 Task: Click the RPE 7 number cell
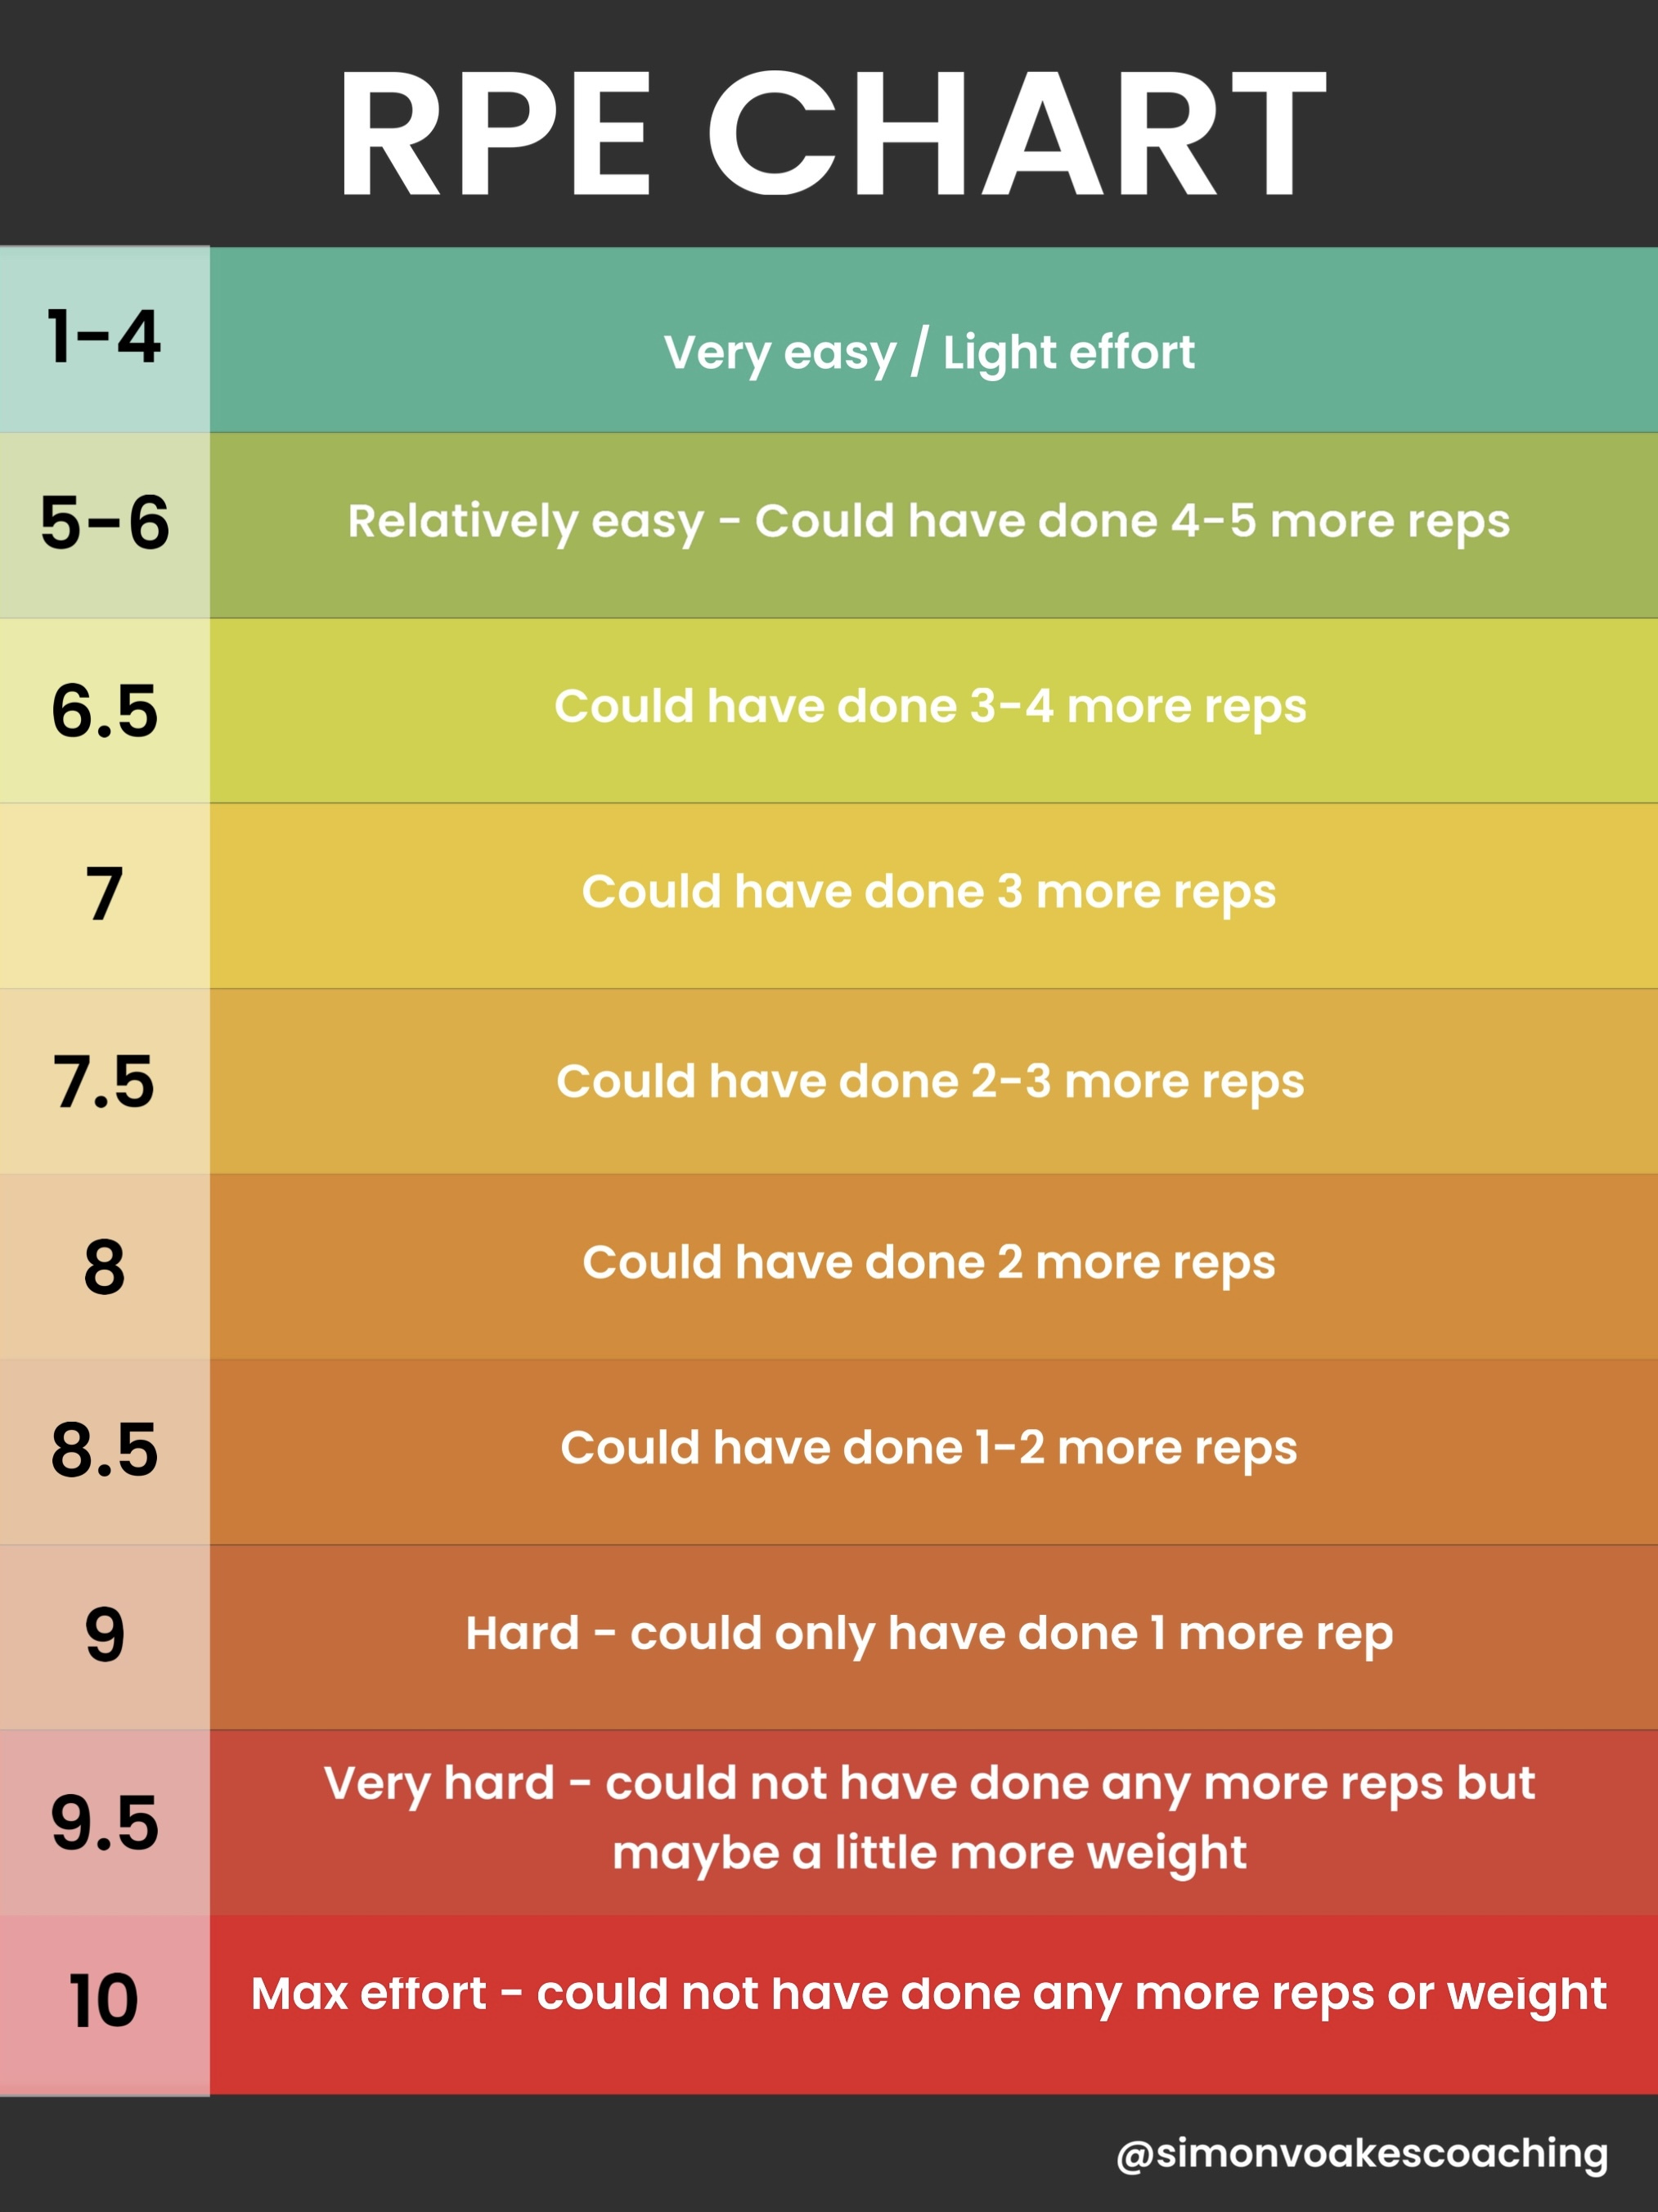[x=104, y=894]
